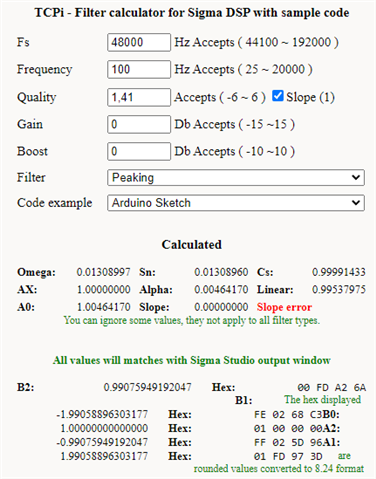Screen dimensions: 376x479
Task: Click the Boost Db Accepts -10 ~10 hint
Action: click(235, 151)
